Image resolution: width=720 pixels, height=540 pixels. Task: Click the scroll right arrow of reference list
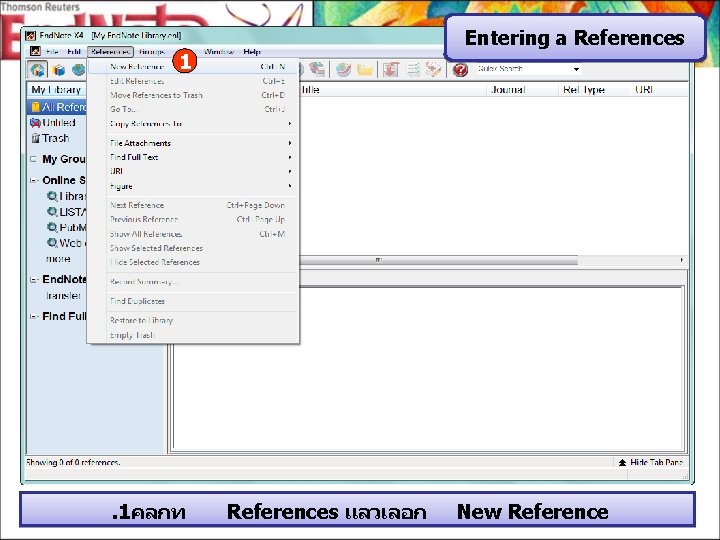pos(681,260)
